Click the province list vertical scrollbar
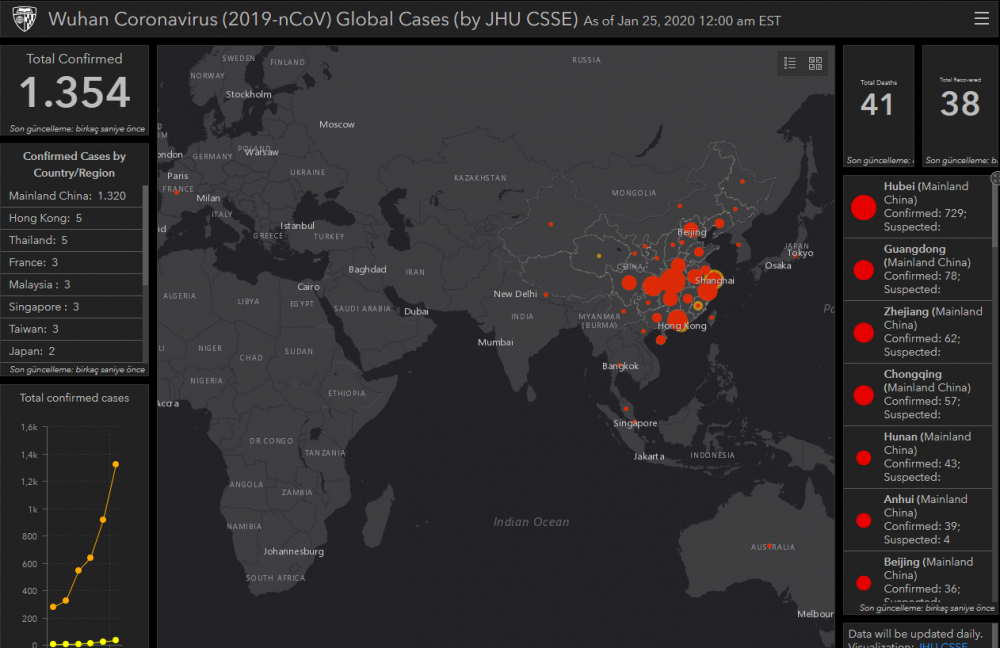The image size is (1000, 648). (x=994, y=215)
